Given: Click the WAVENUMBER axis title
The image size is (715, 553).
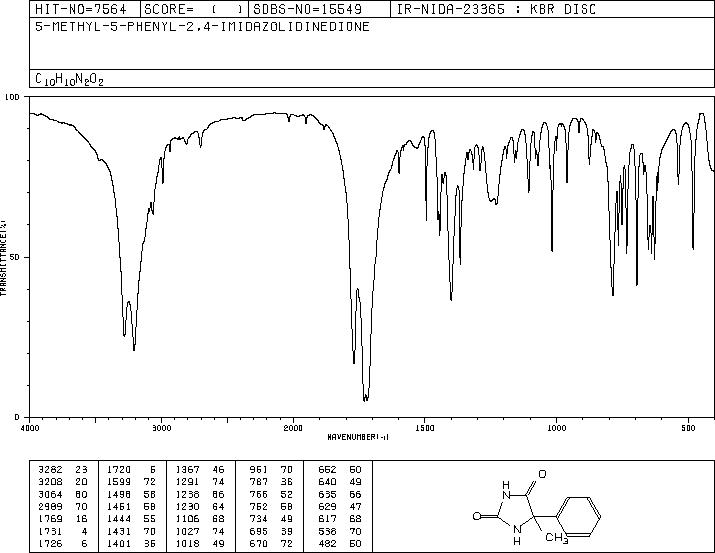Looking at the screenshot, I should [358, 437].
